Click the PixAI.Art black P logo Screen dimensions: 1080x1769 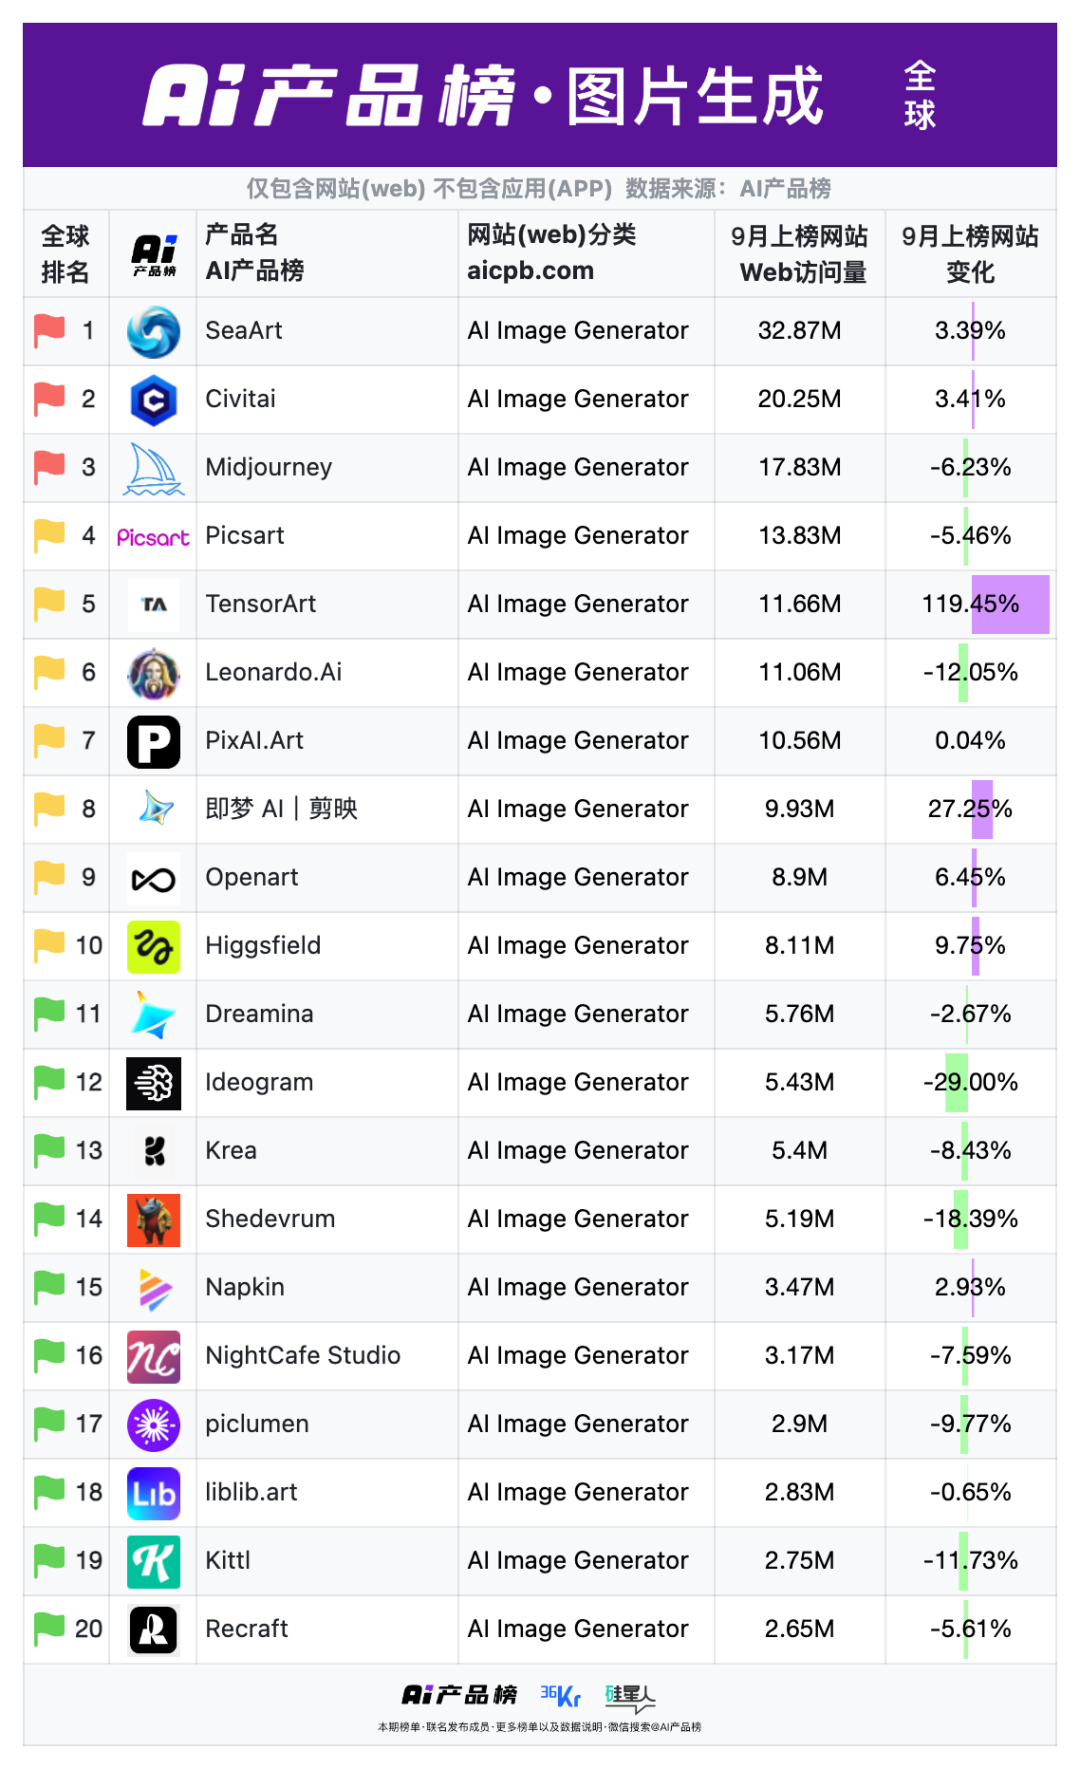(x=153, y=742)
